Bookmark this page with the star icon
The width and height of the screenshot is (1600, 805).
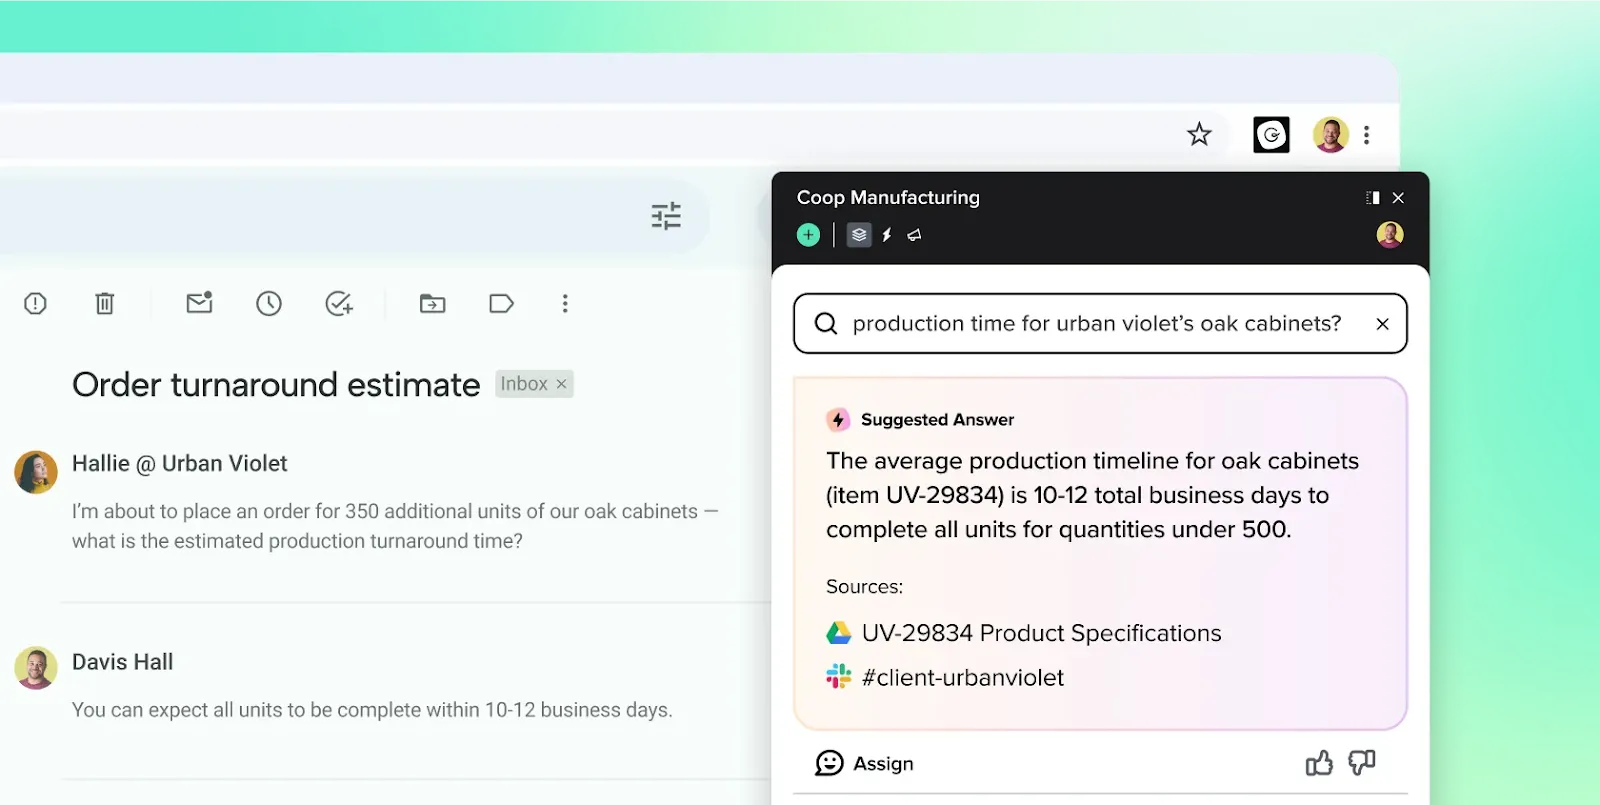tap(1199, 134)
